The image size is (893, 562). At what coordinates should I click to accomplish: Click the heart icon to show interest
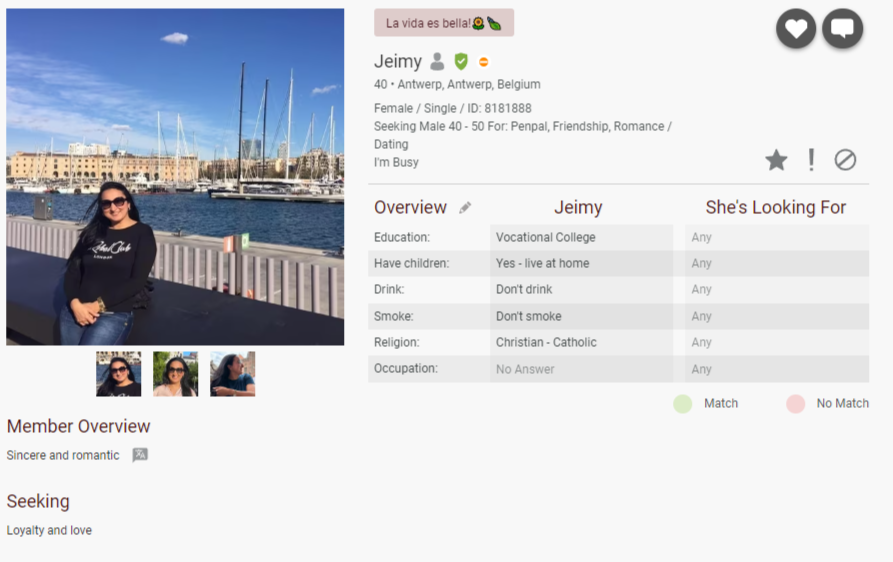click(x=796, y=29)
